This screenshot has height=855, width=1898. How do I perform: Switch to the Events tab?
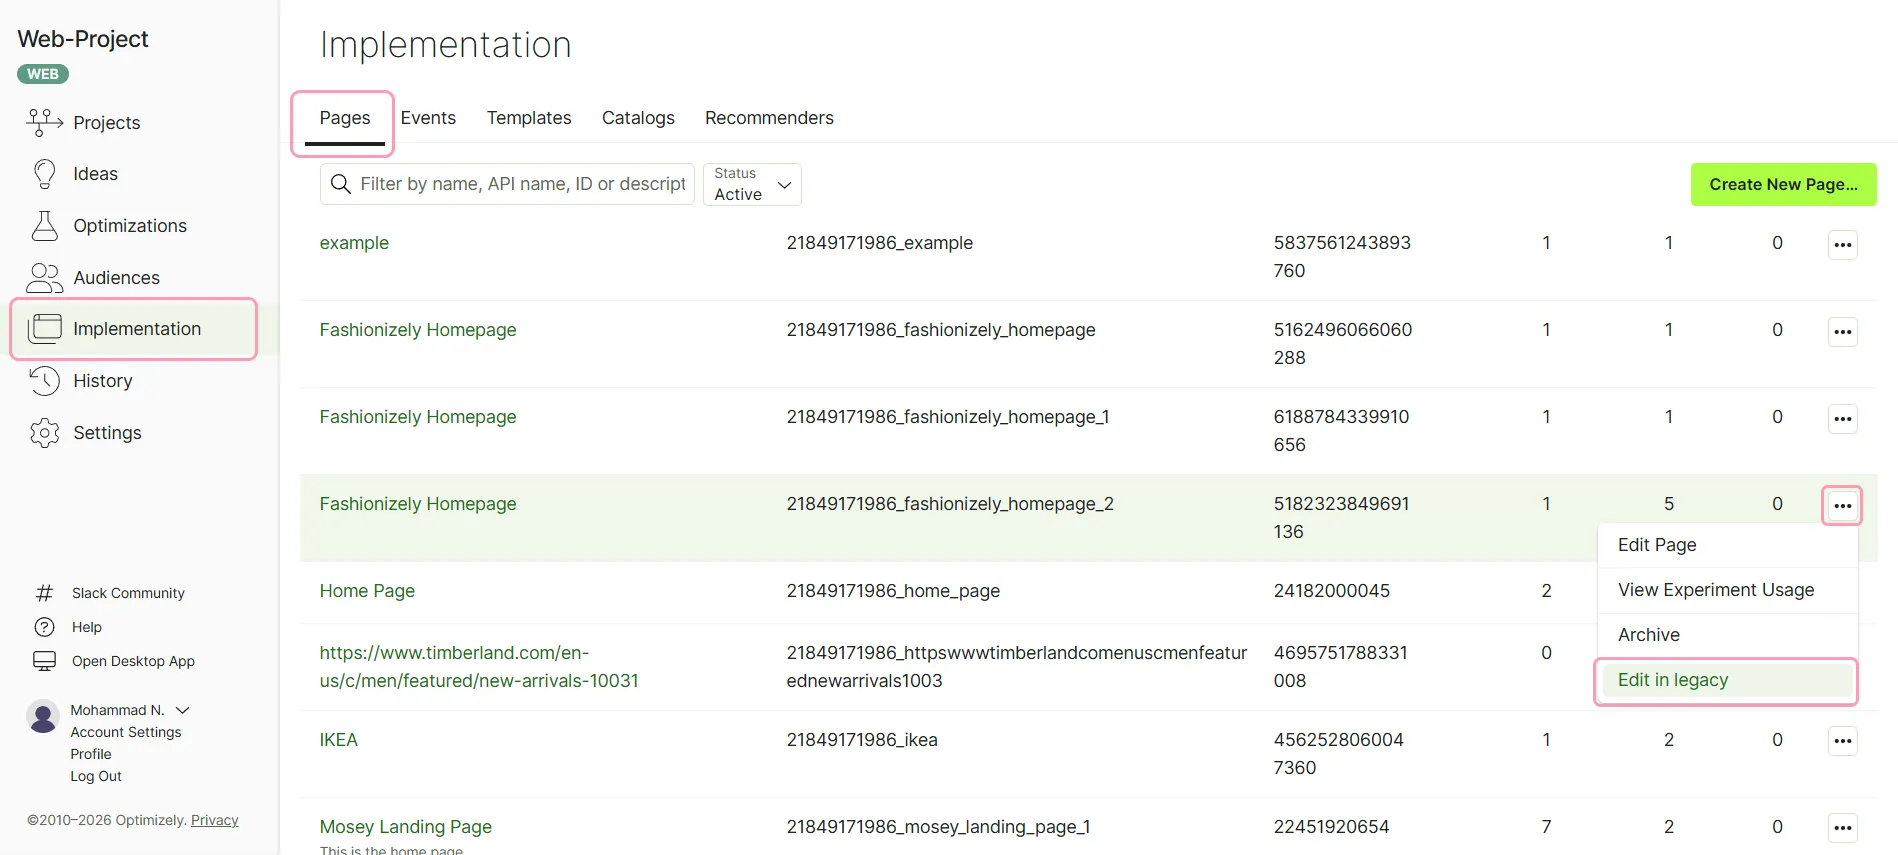(x=428, y=118)
